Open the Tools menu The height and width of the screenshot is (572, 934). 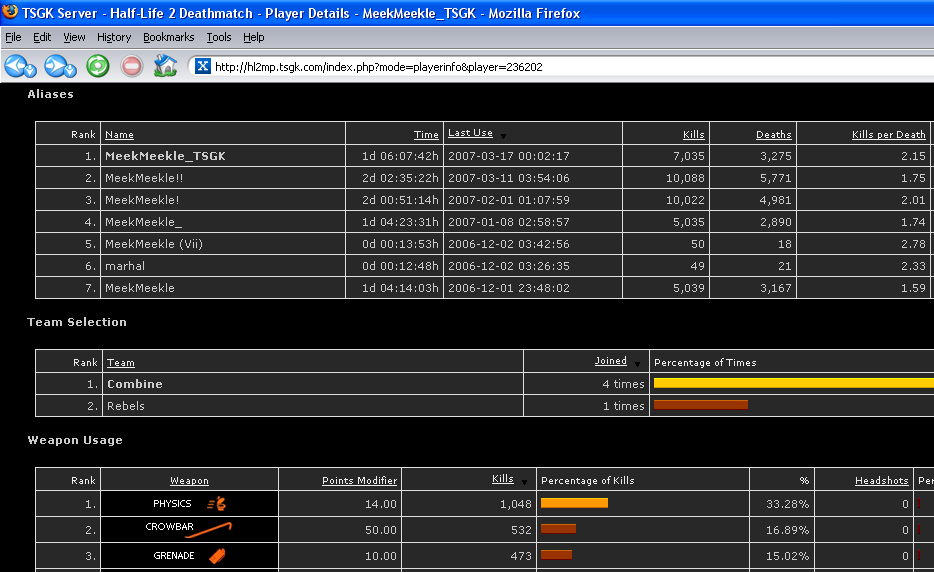click(x=218, y=37)
